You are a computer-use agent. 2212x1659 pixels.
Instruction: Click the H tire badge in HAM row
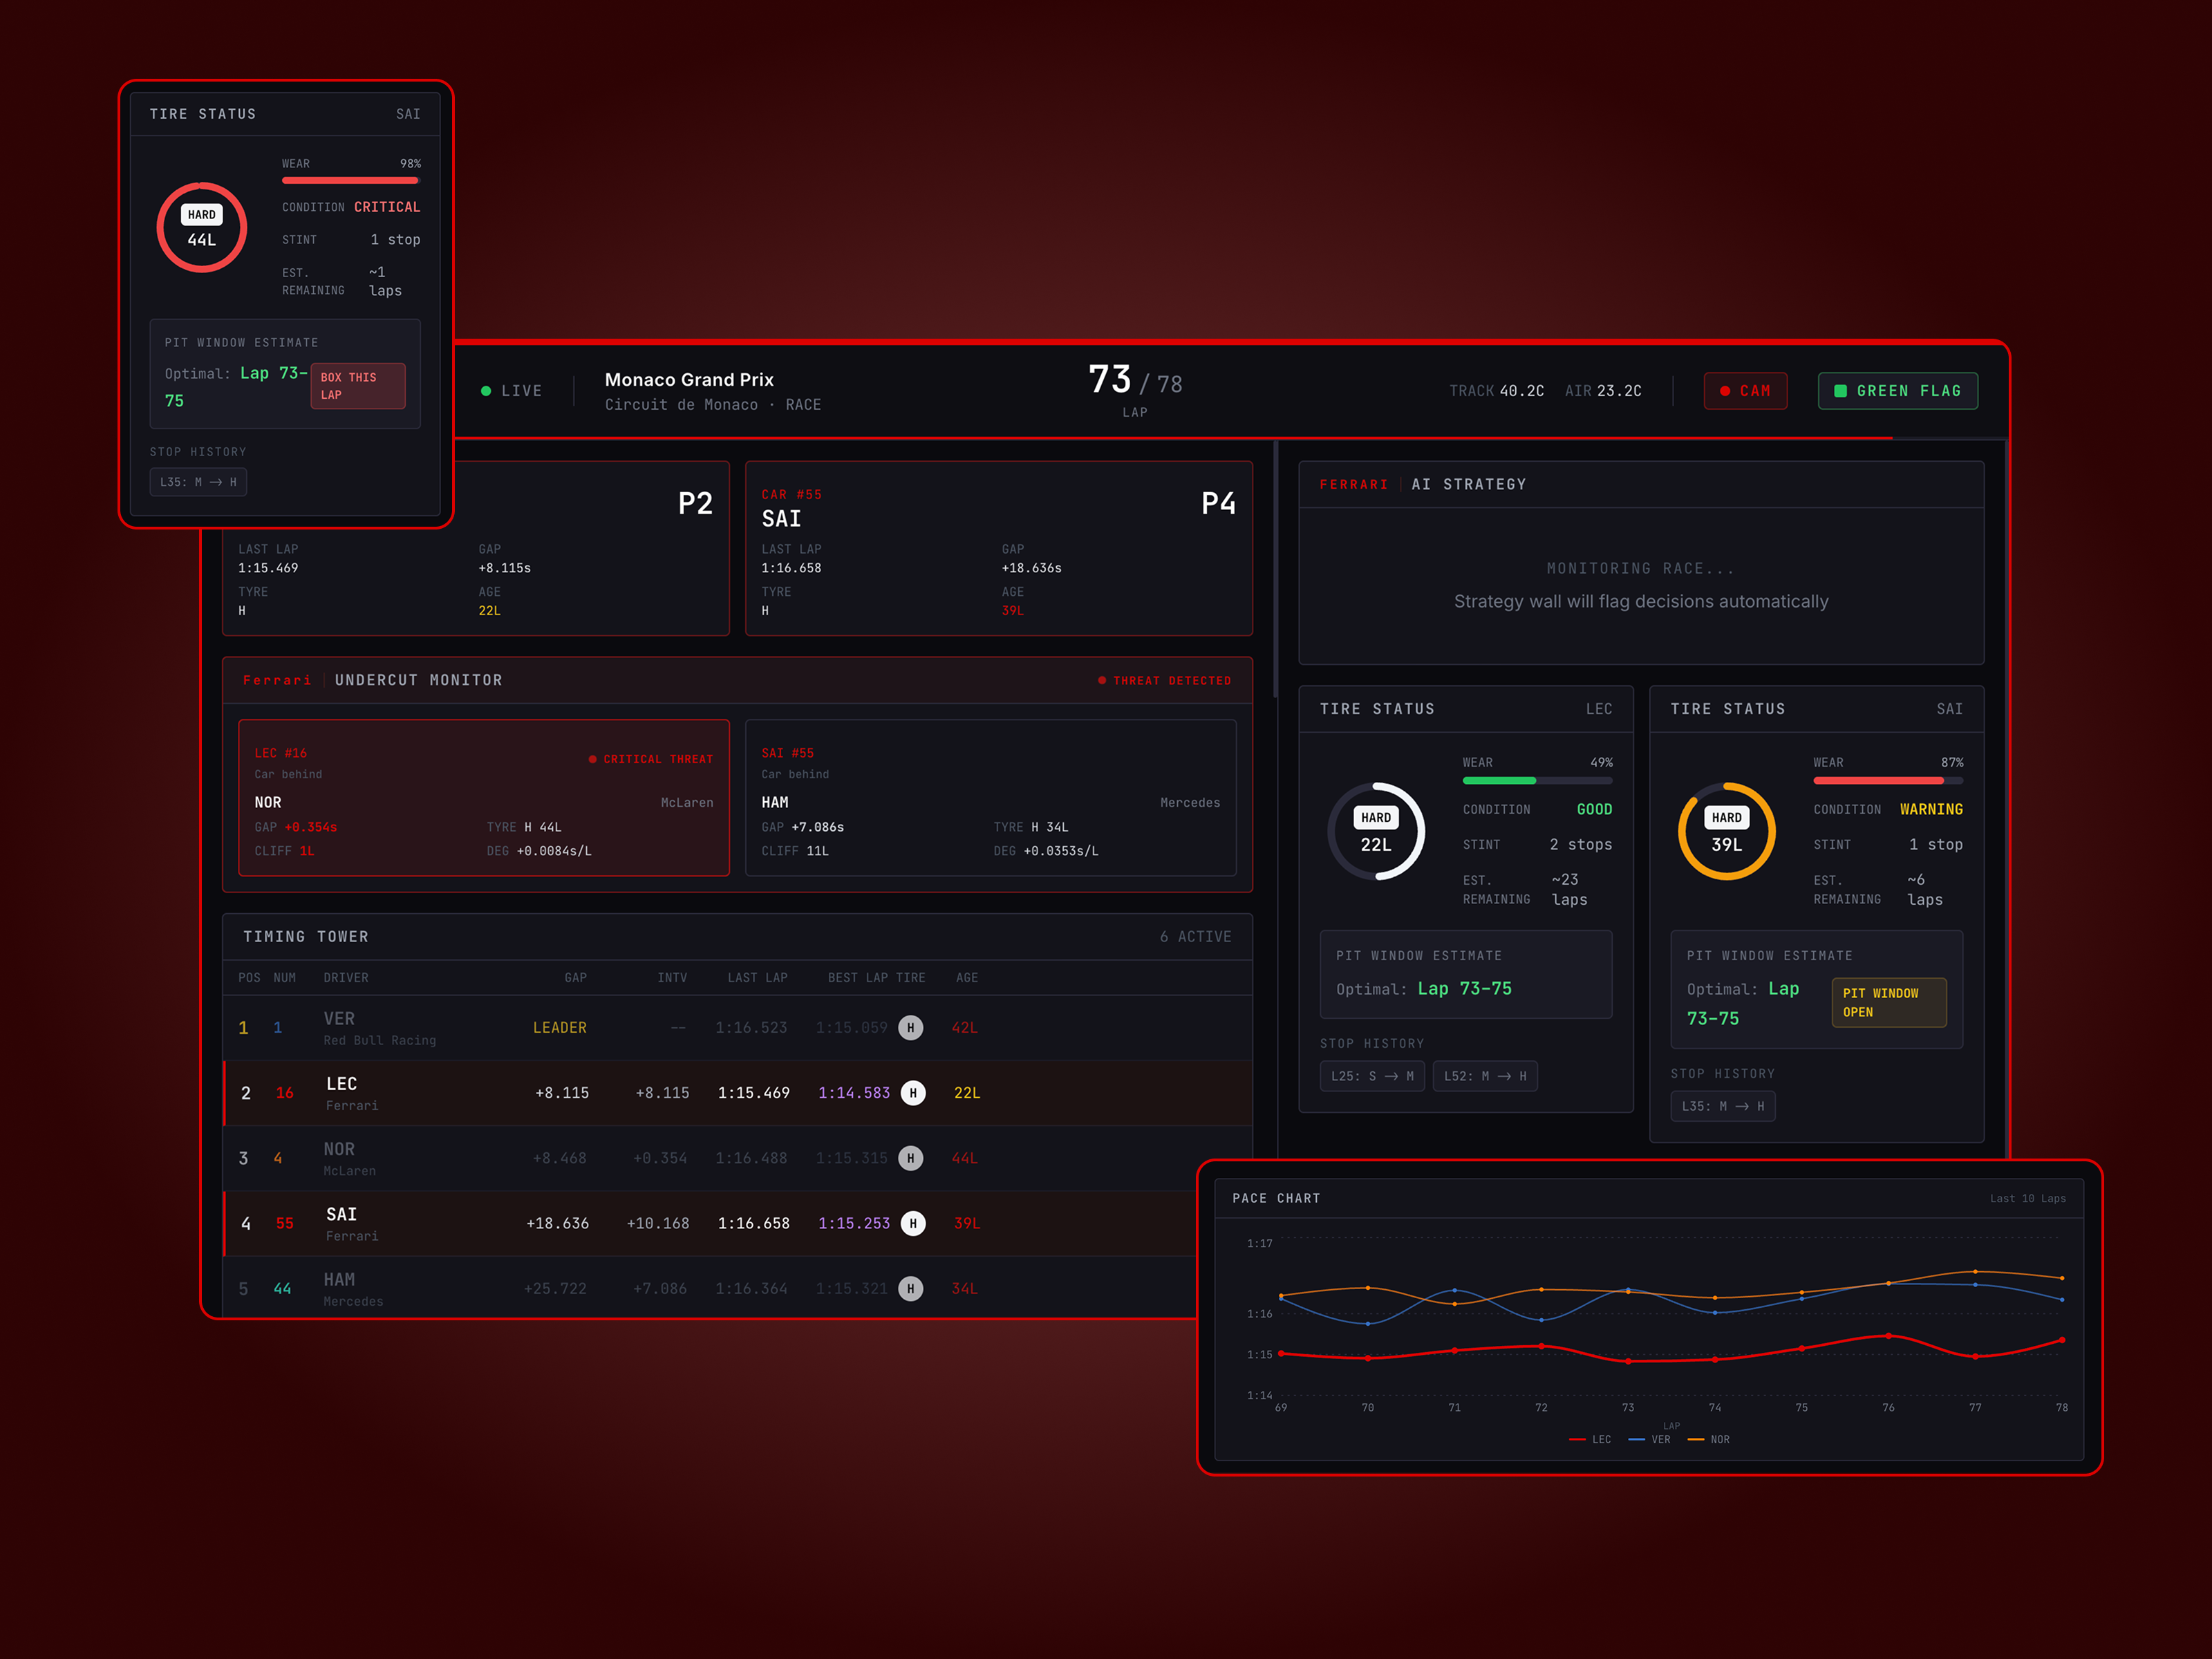(x=910, y=1288)
